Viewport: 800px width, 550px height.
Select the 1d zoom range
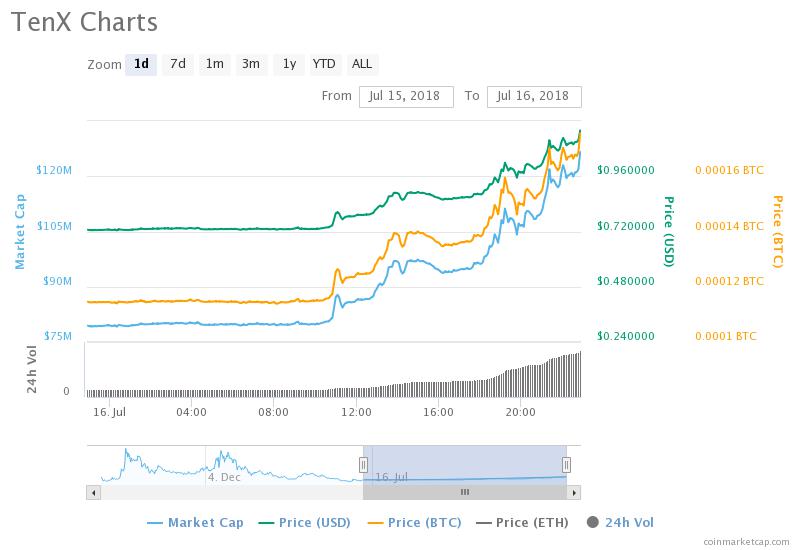pos(141,64)
